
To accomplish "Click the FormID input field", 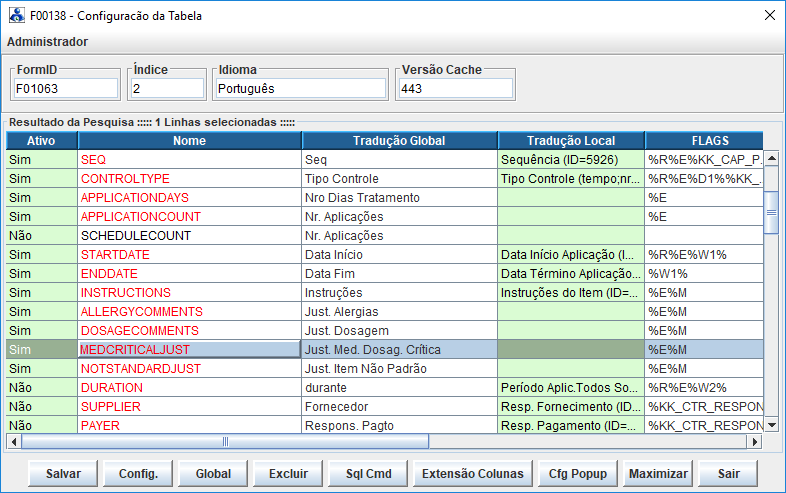I will [65, 89].
